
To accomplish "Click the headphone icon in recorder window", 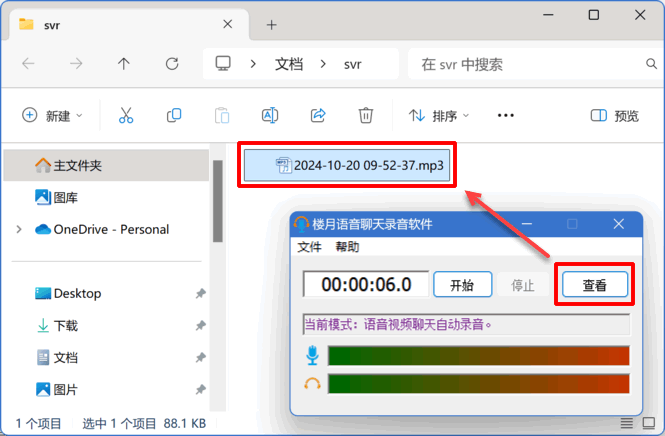I will [x=313, y=383].
